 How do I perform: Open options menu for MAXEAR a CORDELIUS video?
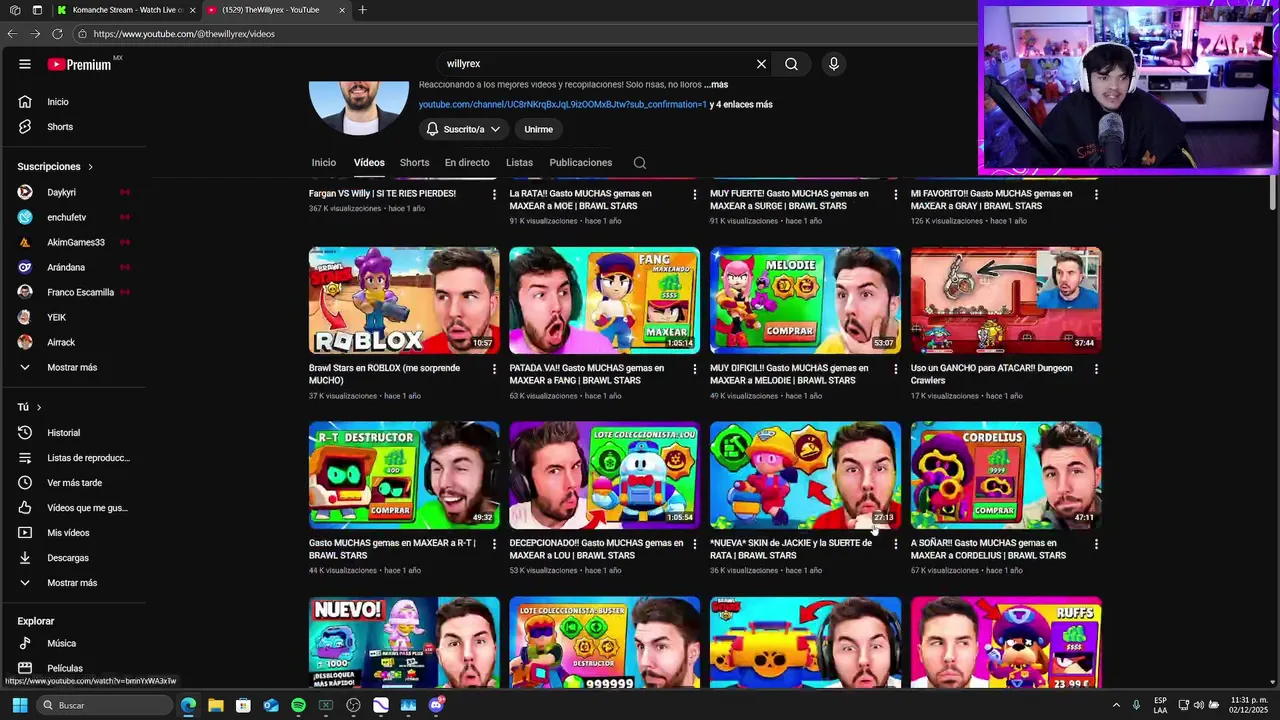click(1096, 544)
